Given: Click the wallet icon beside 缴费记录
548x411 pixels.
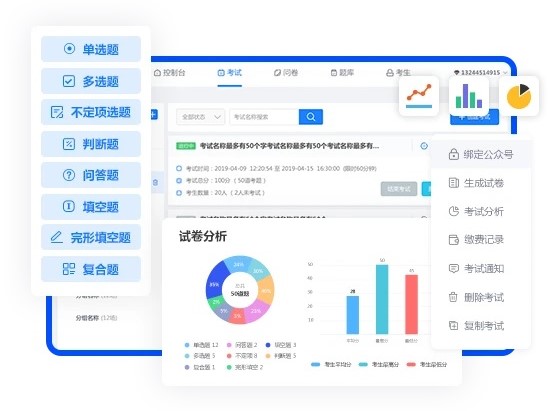Looking at the screenshot, I should tap(453, 240).
